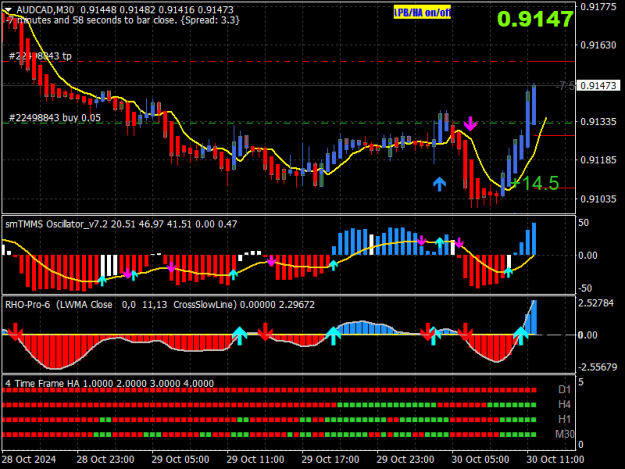Click the 0.91630 price scale value

coord(598,45)
